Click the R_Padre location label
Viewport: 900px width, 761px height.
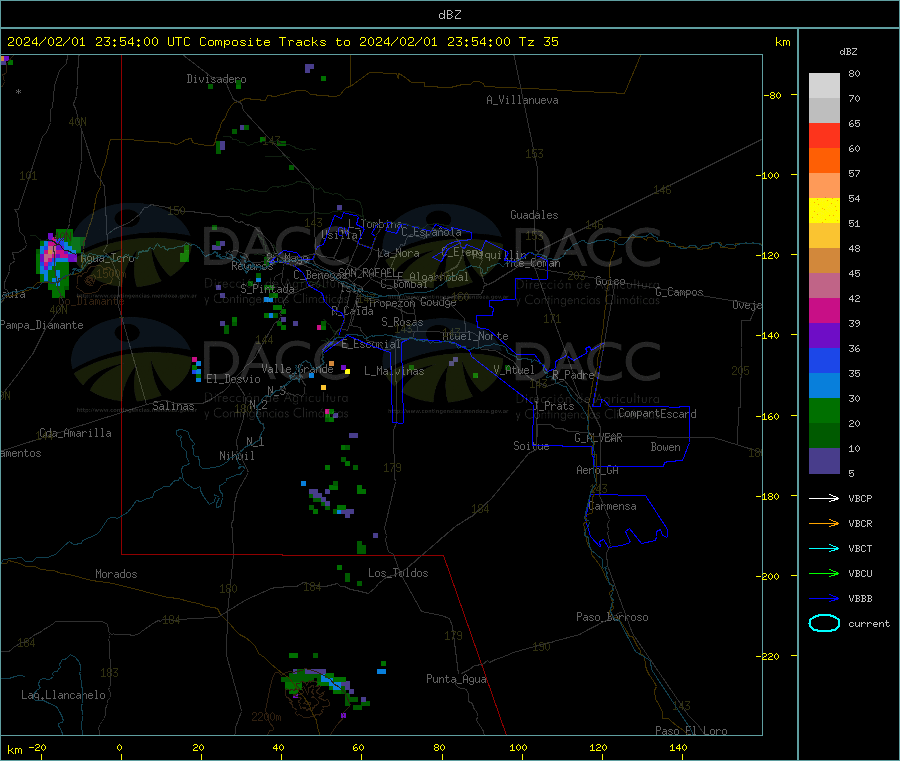574,375
